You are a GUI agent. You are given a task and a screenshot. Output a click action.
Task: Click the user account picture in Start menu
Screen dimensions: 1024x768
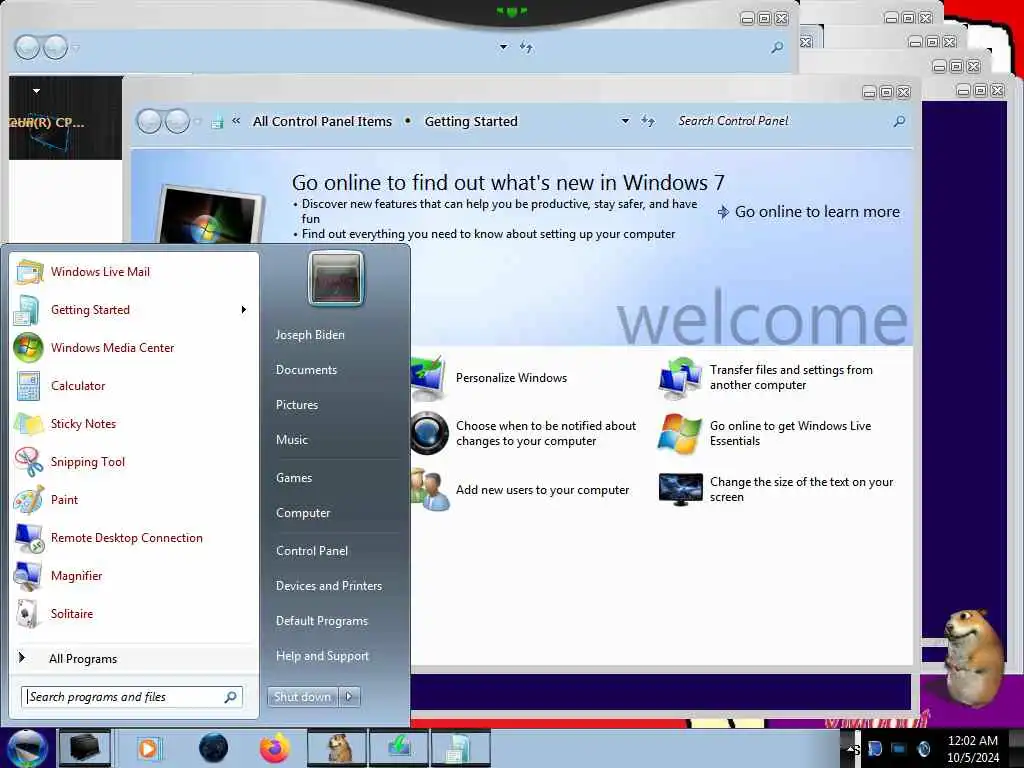(x=336, y=279)
